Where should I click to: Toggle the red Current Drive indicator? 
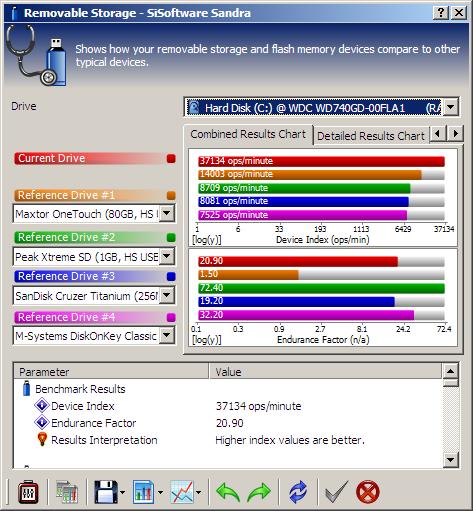pos(171,159)
